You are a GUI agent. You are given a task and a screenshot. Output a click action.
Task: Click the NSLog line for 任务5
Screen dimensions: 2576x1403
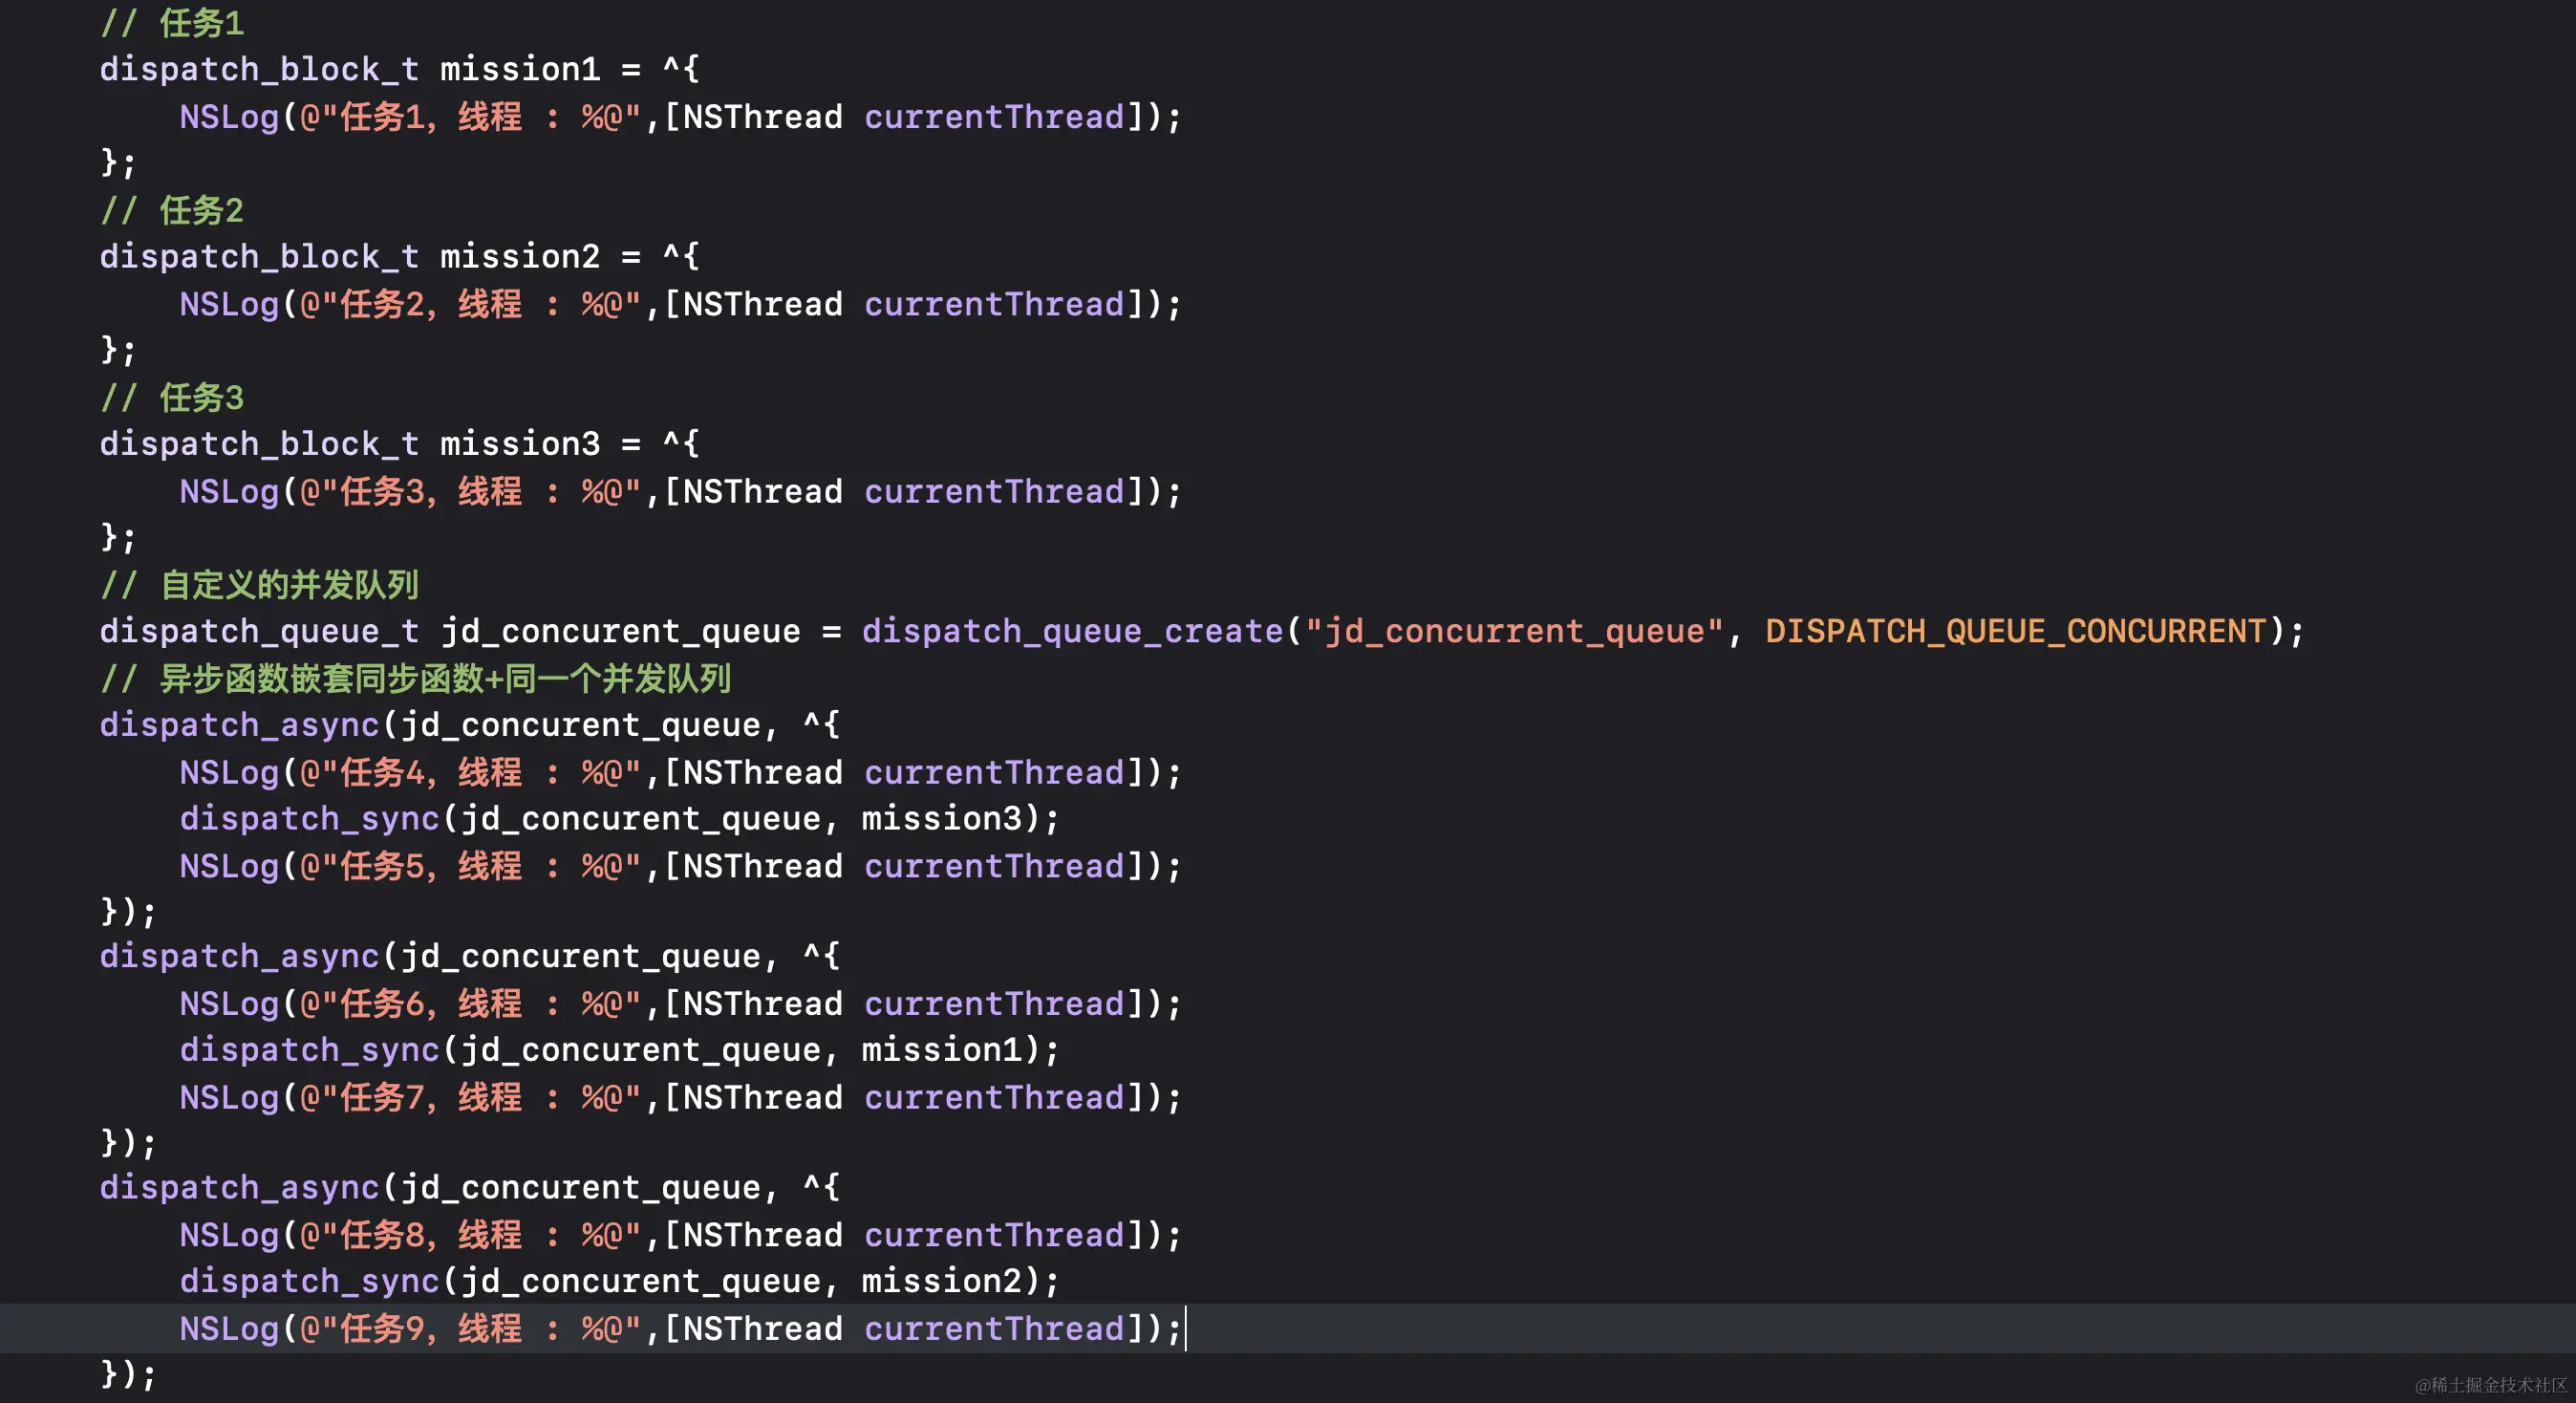(x=680, y=866)
